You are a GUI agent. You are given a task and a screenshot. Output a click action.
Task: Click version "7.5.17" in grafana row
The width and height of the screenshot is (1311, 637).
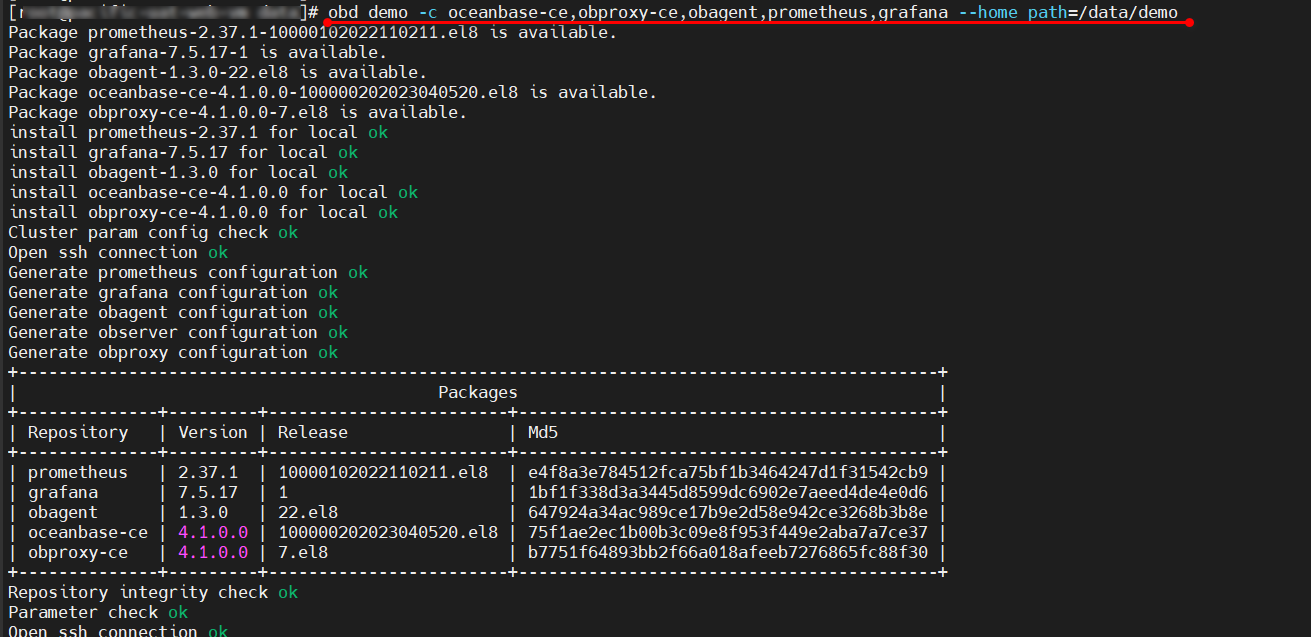coord(208,492)
